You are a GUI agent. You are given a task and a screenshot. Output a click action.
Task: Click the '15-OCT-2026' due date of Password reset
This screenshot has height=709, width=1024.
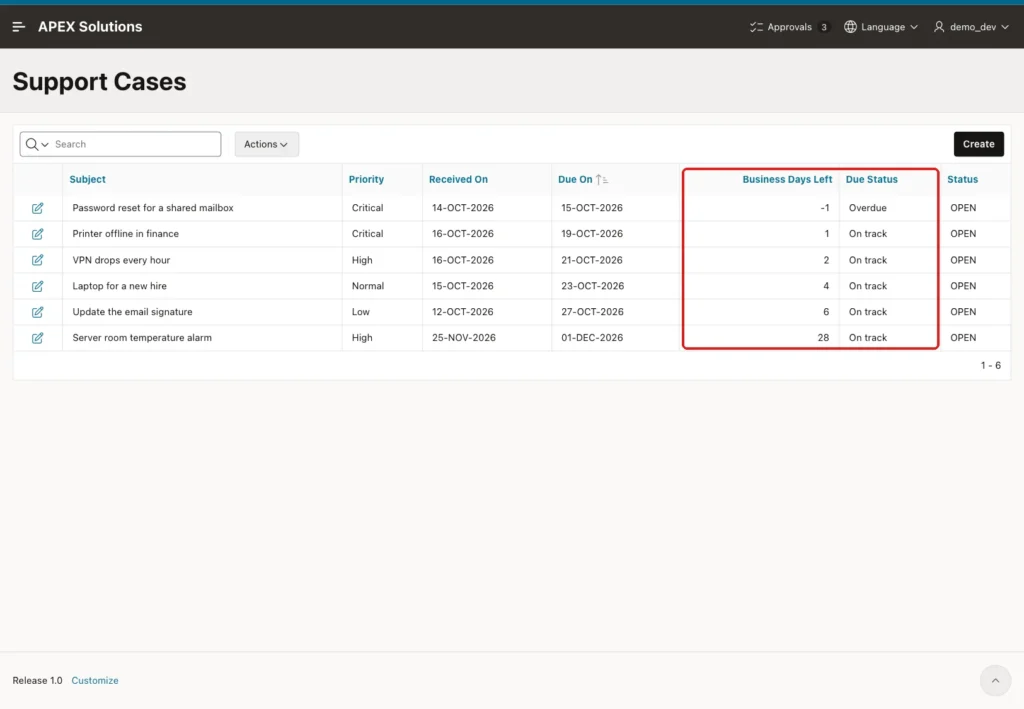tap(592, 208)
